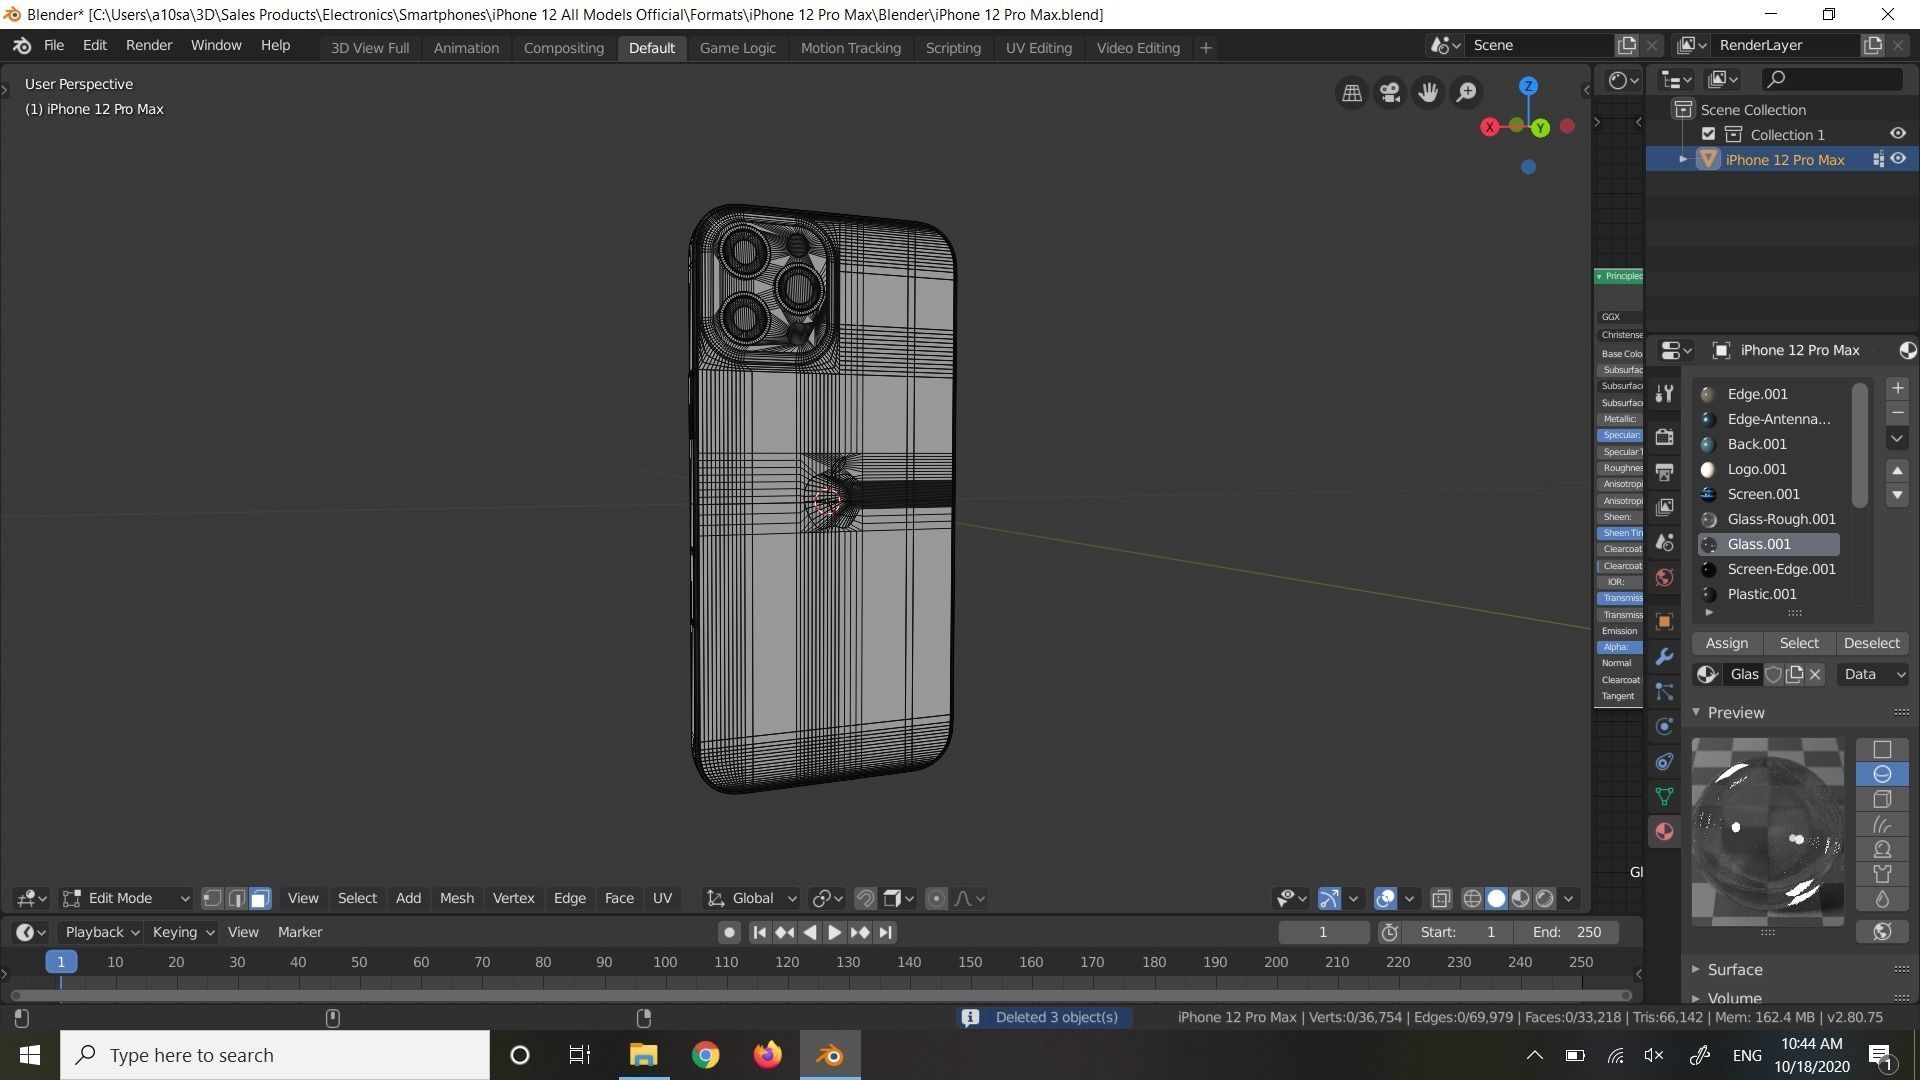Click the Assign material button
This screenshot has width=1920, height=1080.
pos(1727,644)
